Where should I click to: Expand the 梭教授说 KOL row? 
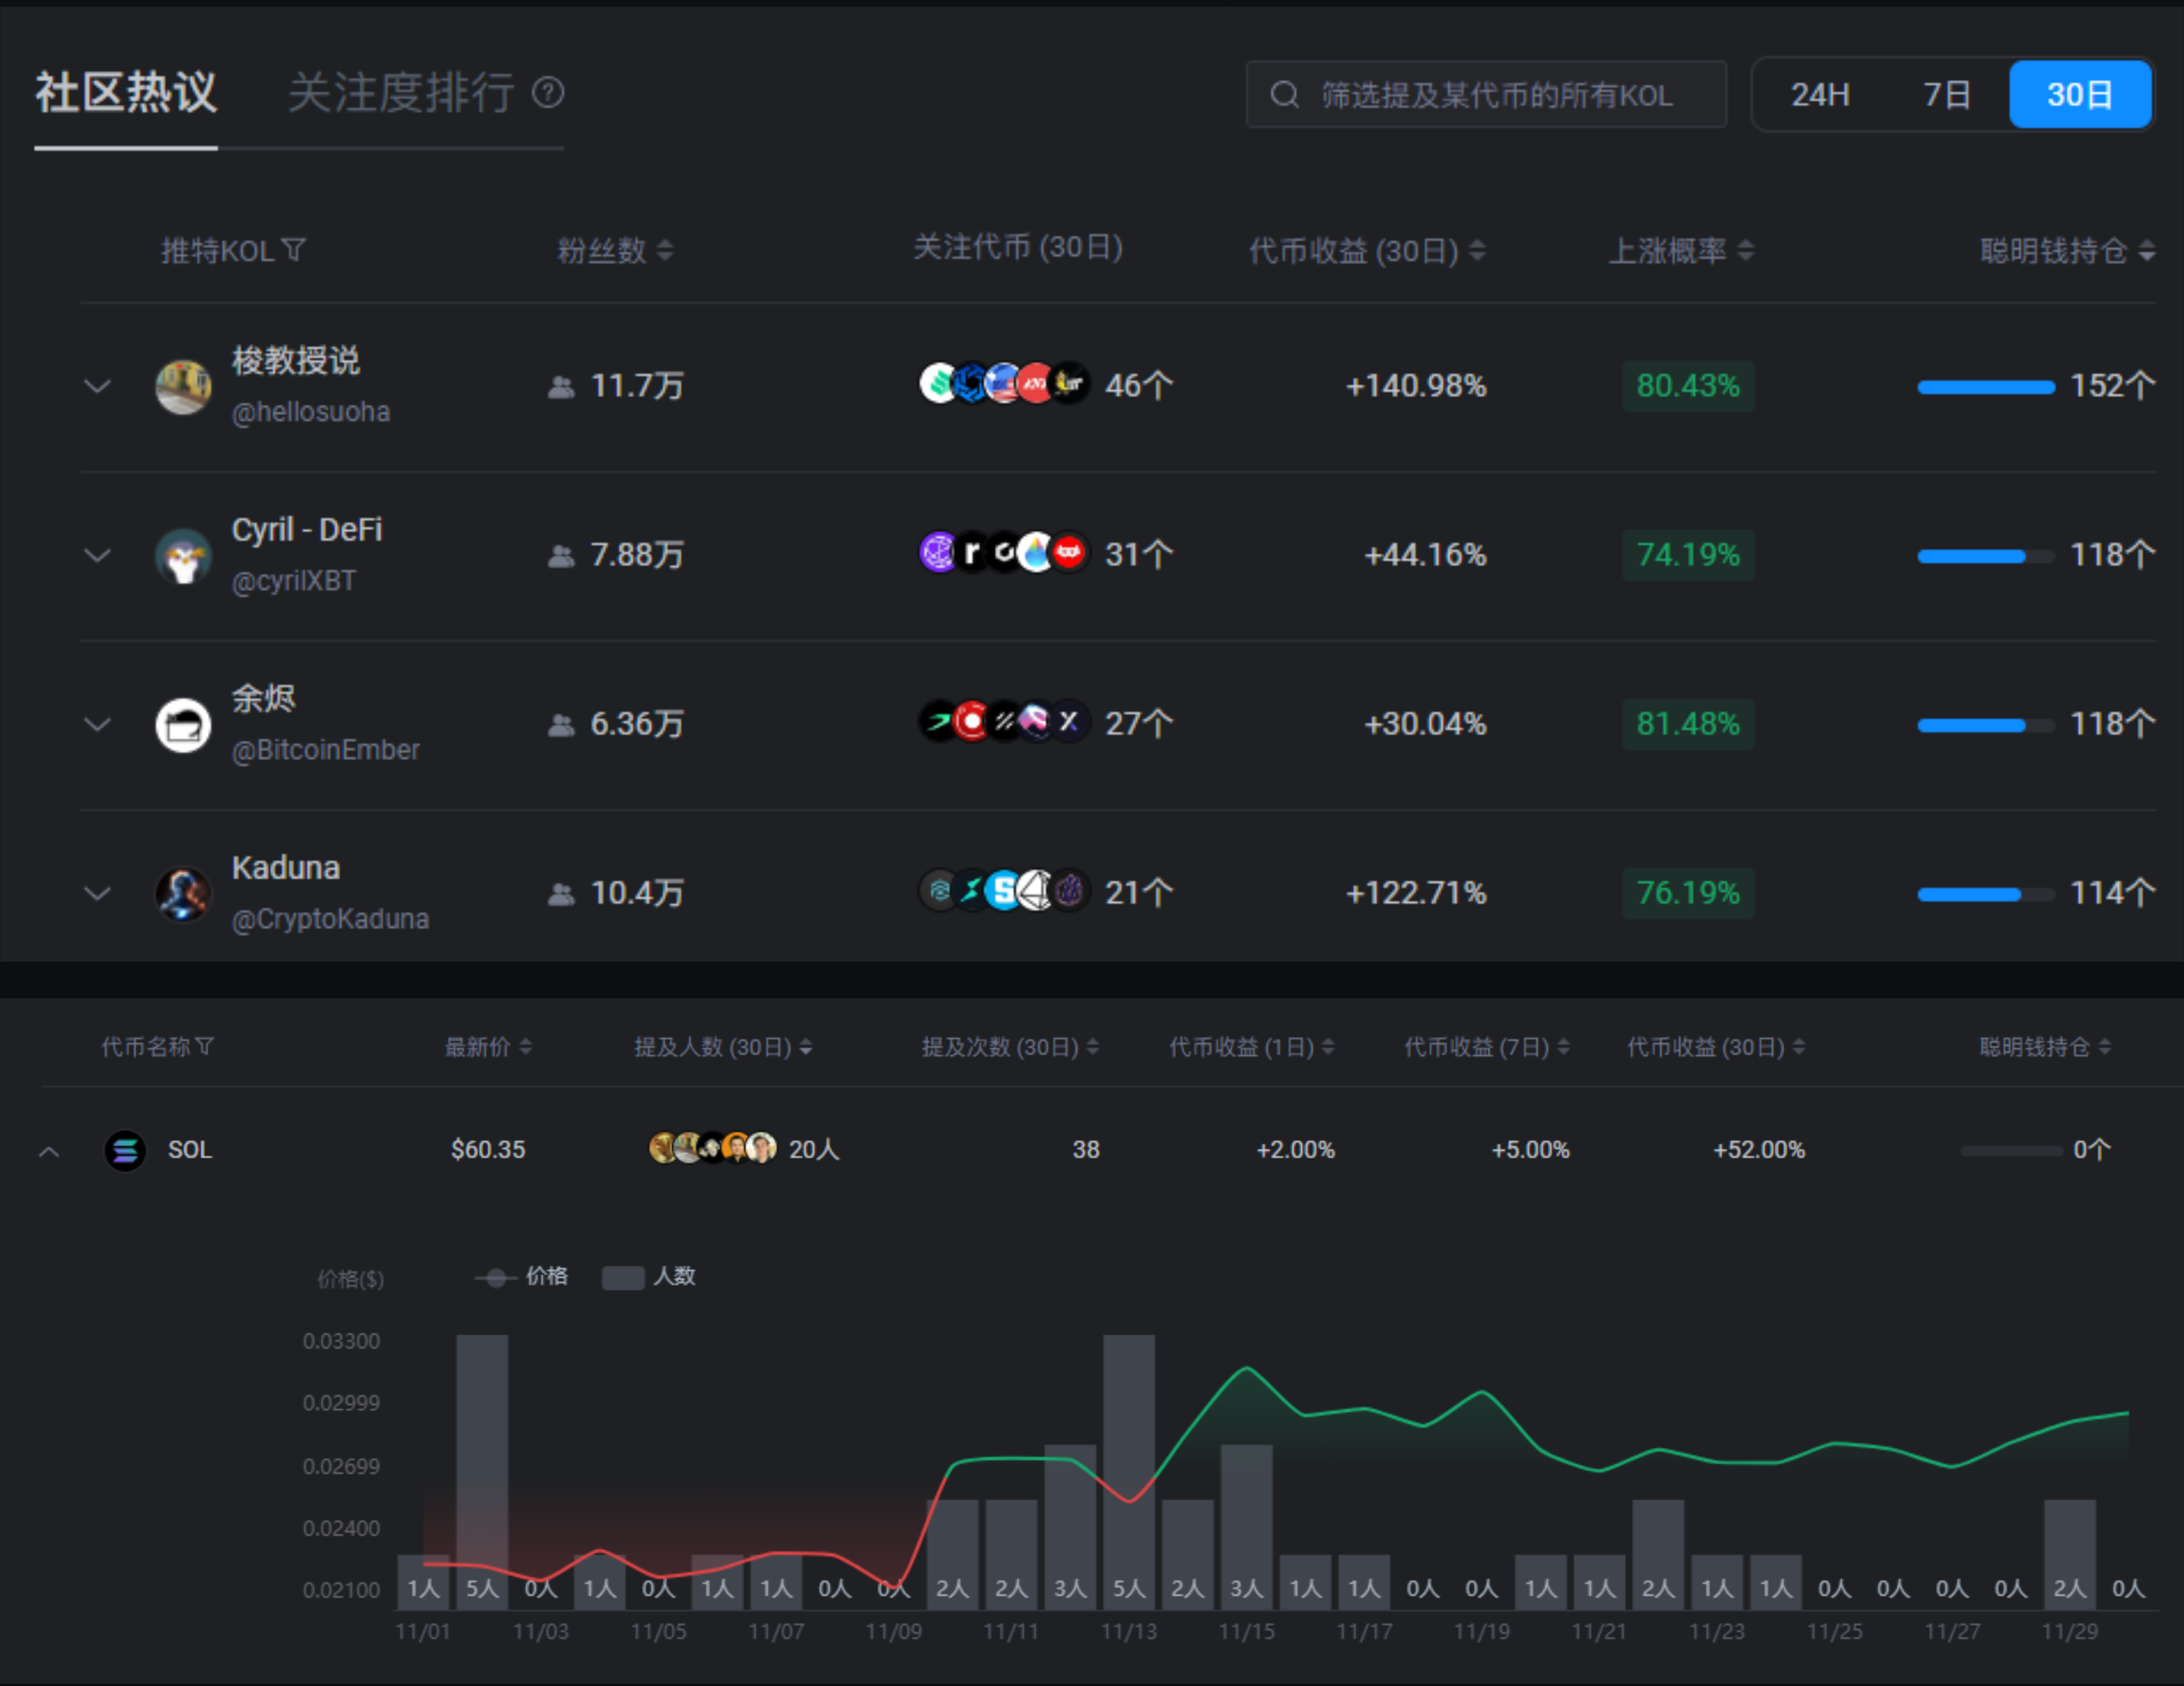point(97,386)
